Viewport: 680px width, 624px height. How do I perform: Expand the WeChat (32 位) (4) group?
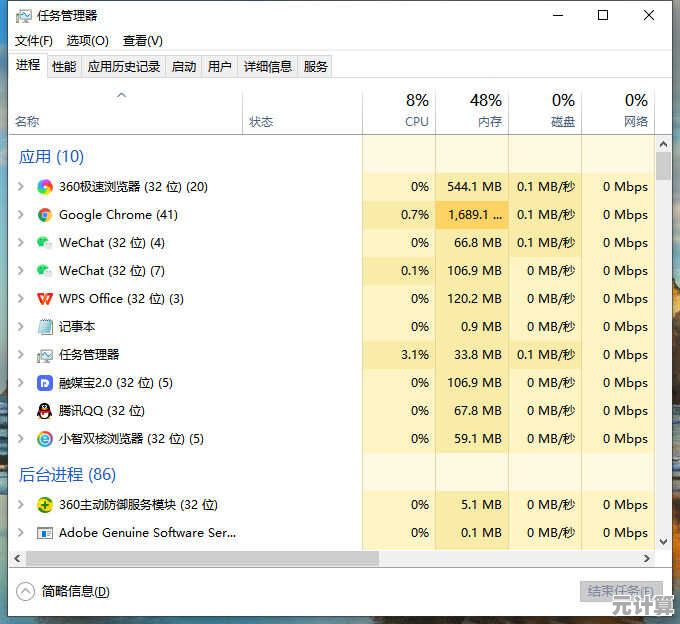tap(20, 243)
